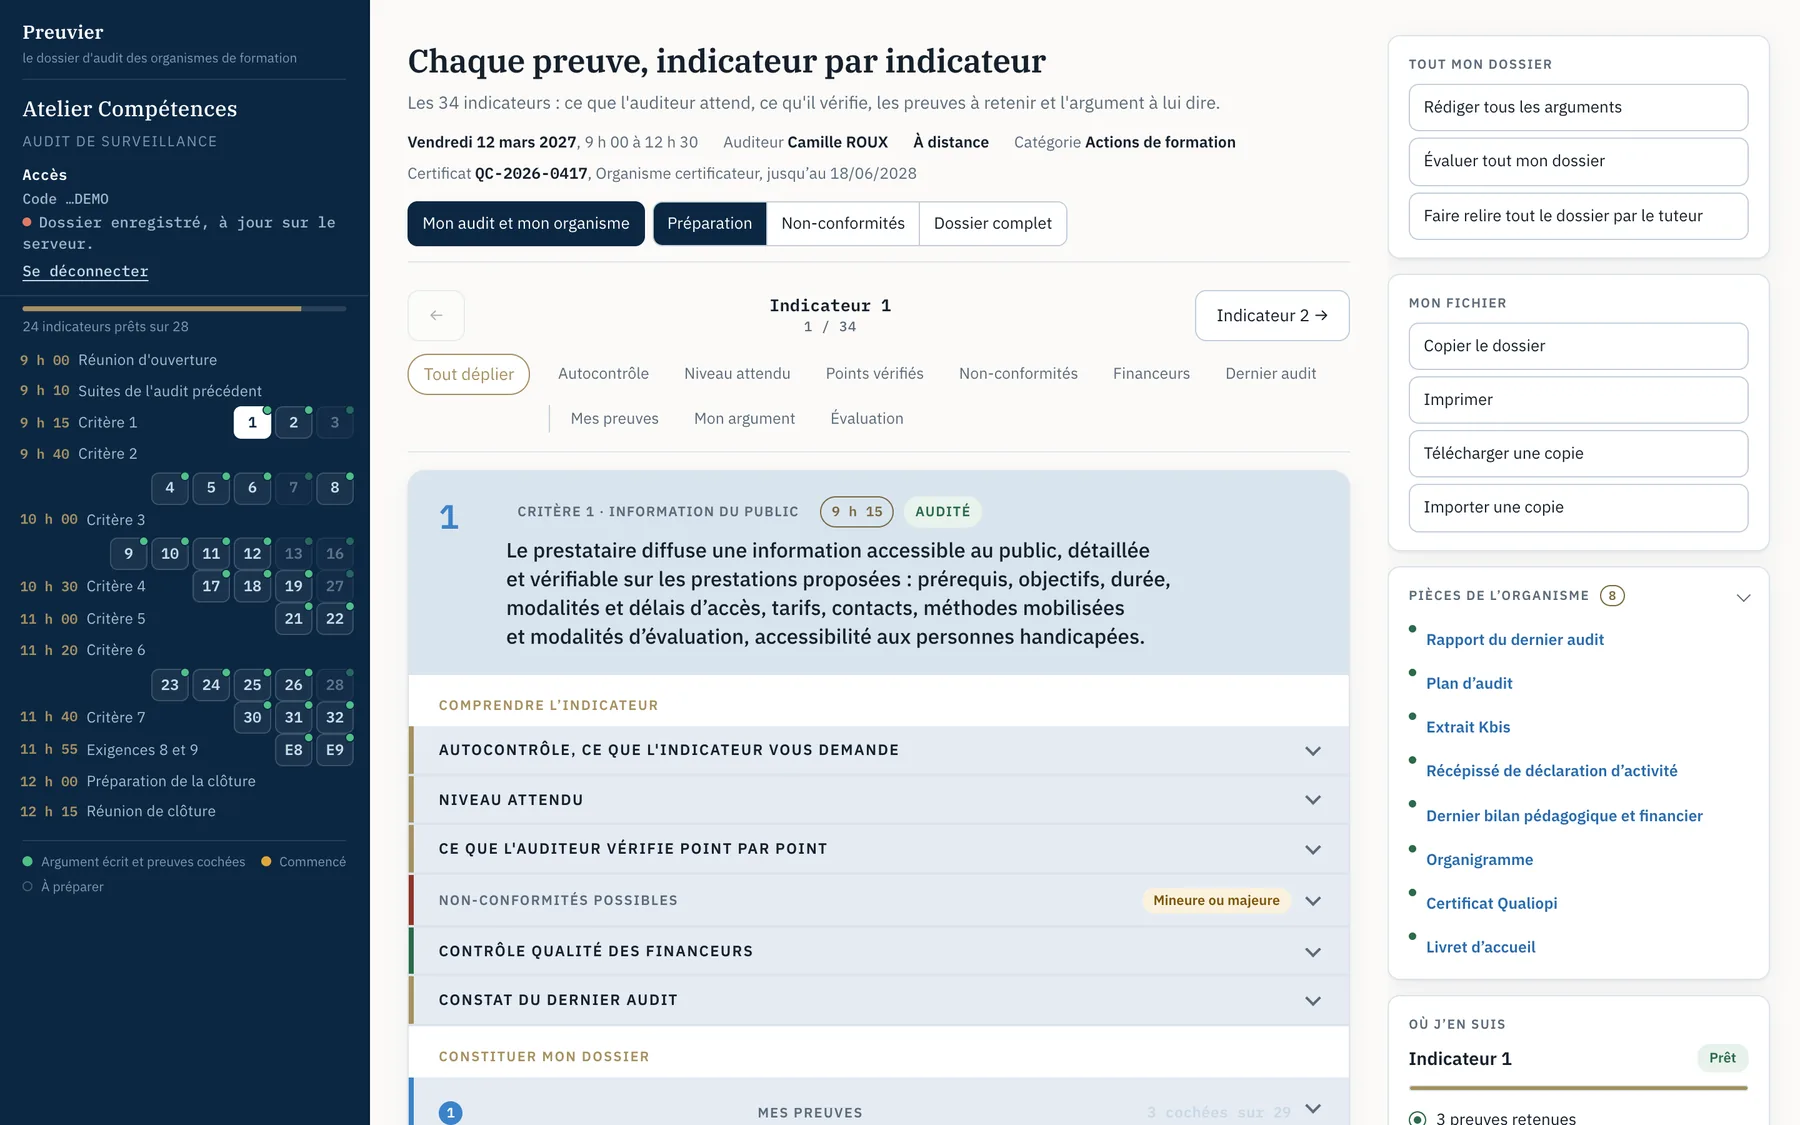Expand 'Autocontrôle, ce que l'indicateur vous demande'
This screenshot has width=1800, height=1125.
click(879, 750)
